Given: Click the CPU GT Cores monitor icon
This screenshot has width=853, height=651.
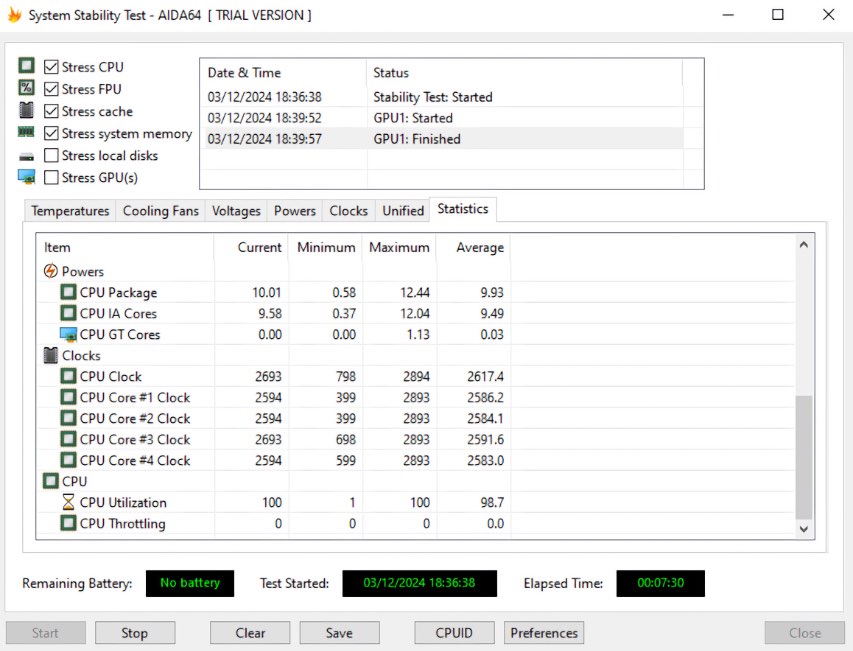Looking at the screenshot, I should pyautogui.click(x=68, y=334).
